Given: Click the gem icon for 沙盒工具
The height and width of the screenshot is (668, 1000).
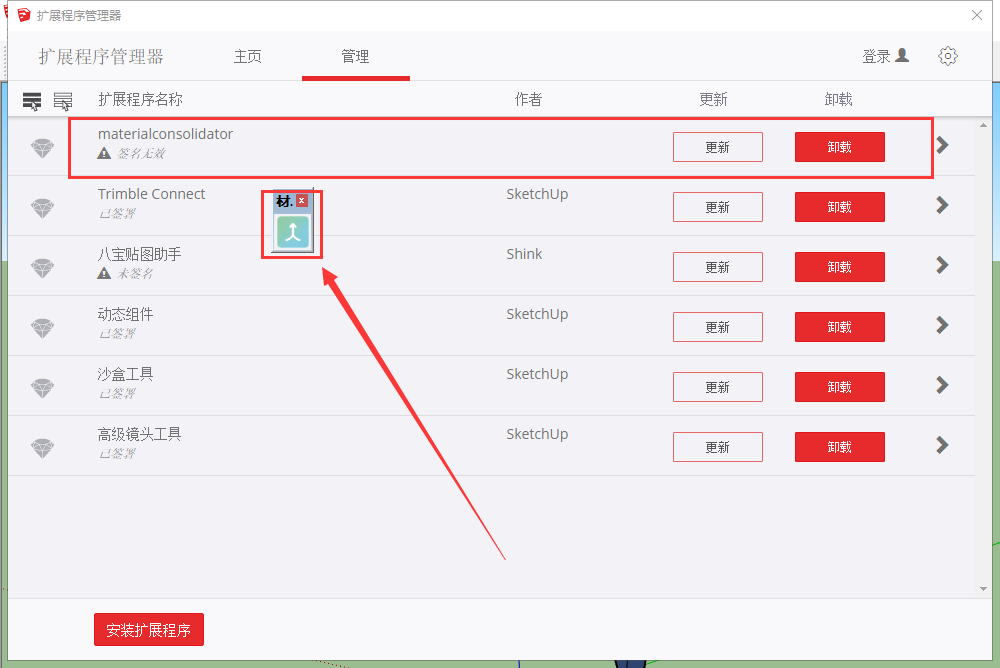Looking at the screenshot, I should click(43, 388).
